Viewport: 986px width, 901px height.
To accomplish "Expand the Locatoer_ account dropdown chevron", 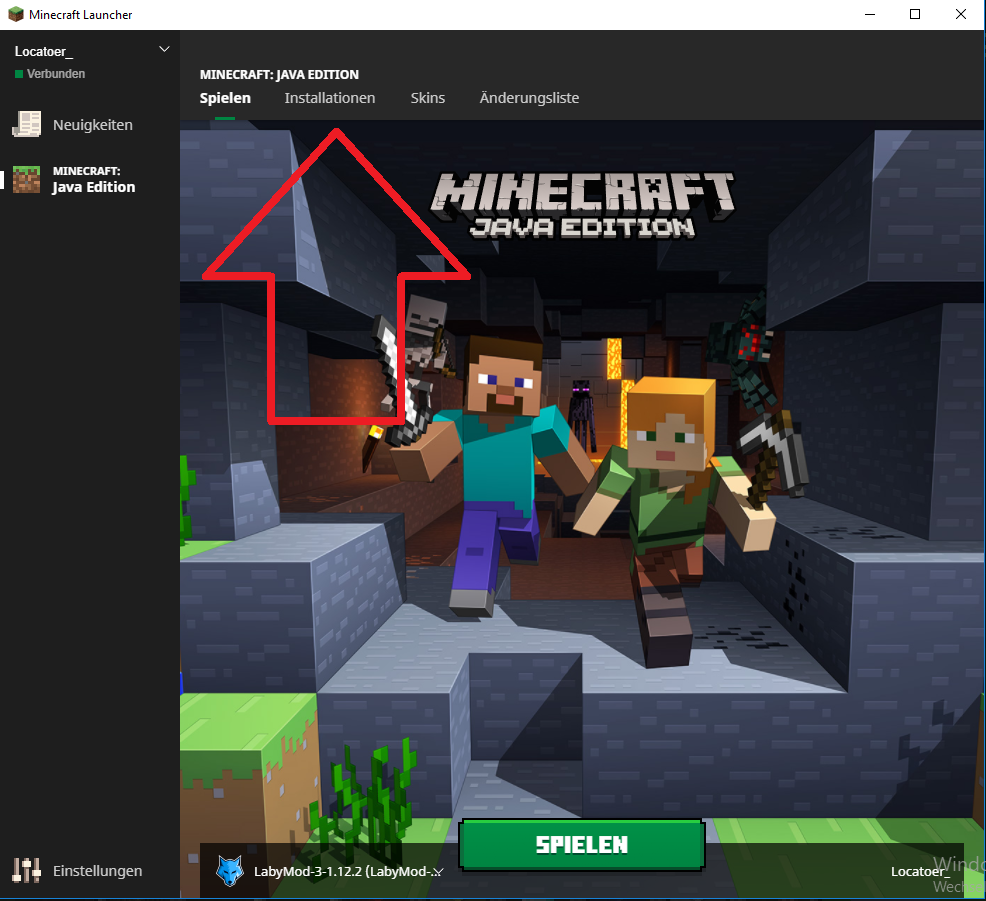I will pyautogui.click(x=164, y=49).
